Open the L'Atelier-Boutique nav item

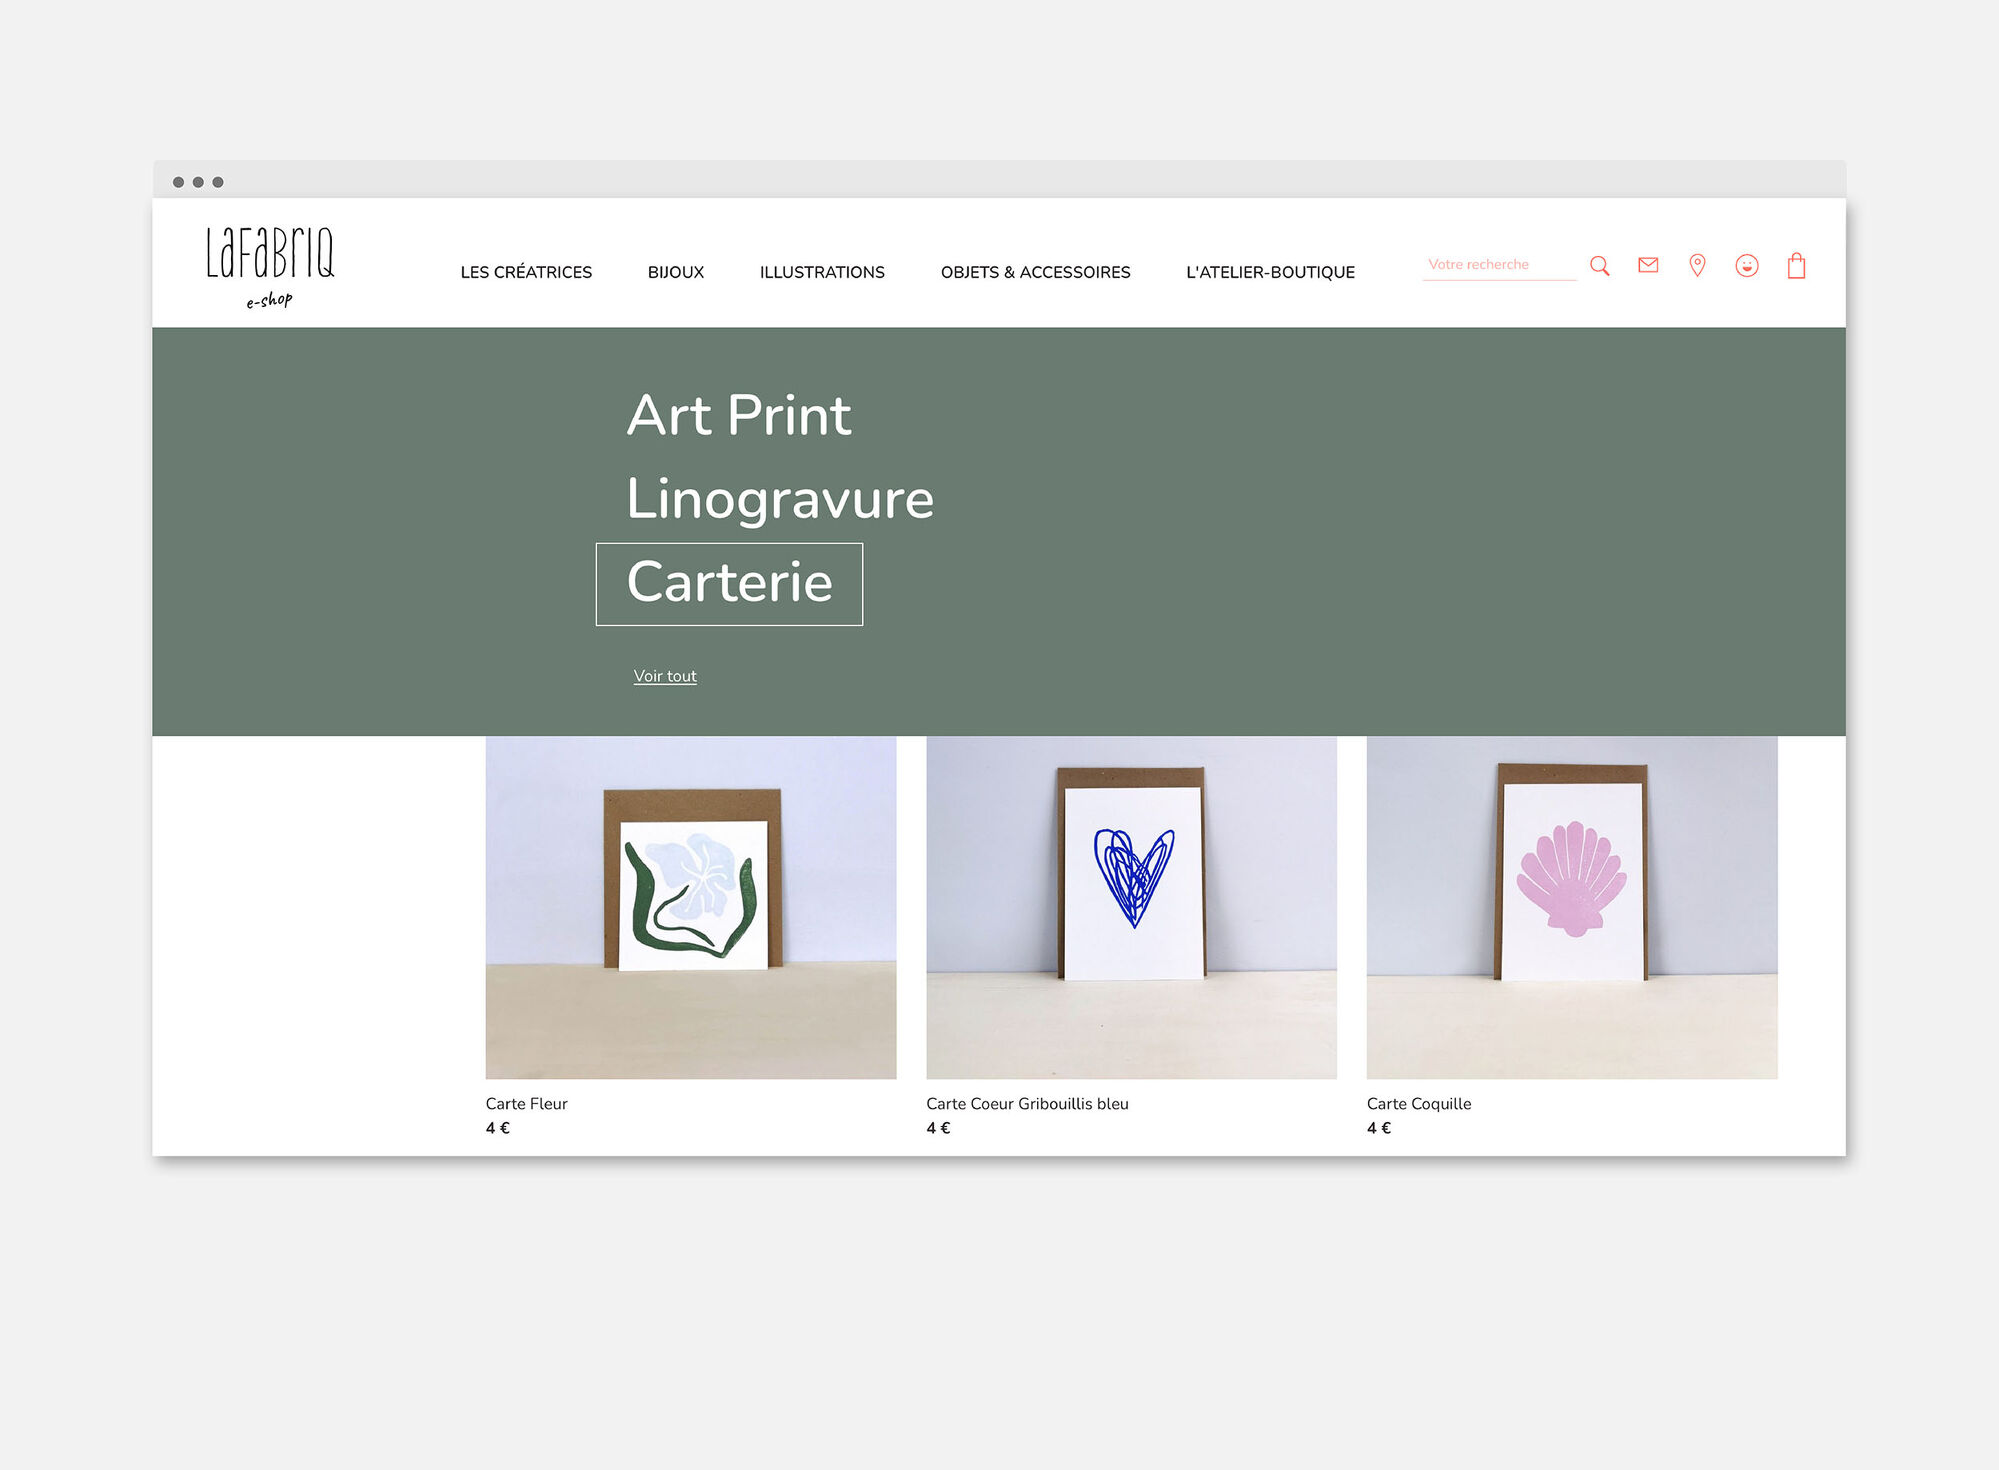tap(1270, 272)
